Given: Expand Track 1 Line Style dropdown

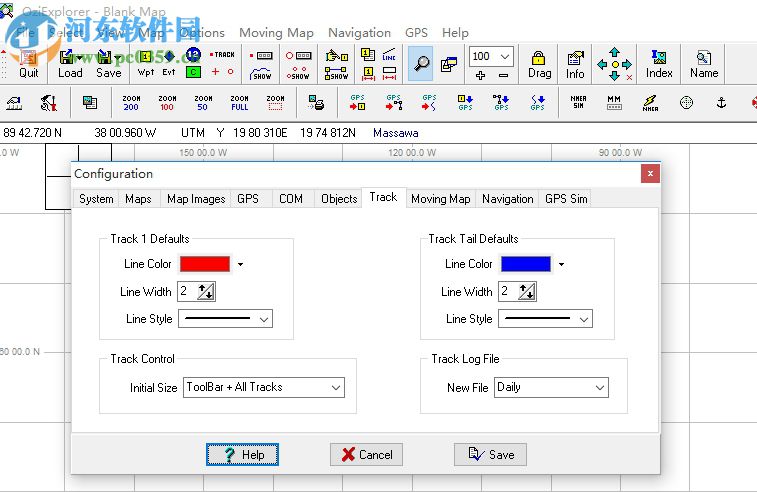Looking at the screenshot, I should (x=264, y=319).
